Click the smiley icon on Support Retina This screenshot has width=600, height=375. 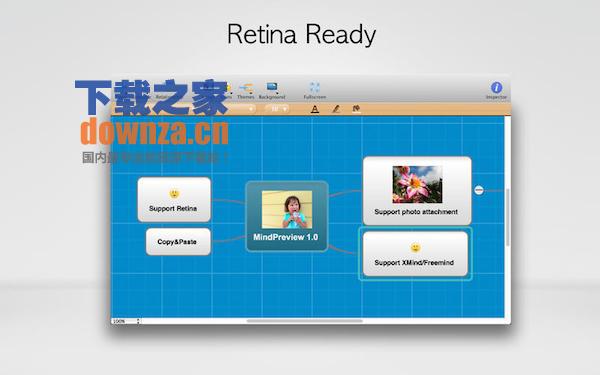coord(174,194)
